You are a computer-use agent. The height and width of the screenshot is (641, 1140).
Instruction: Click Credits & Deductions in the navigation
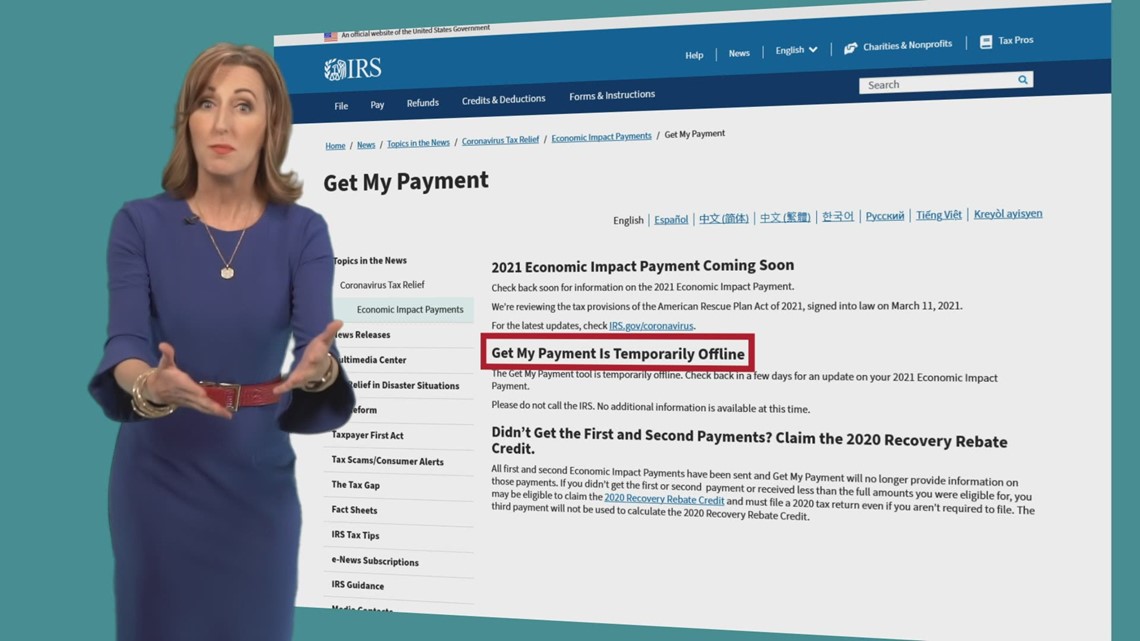(x=503, y=99)
